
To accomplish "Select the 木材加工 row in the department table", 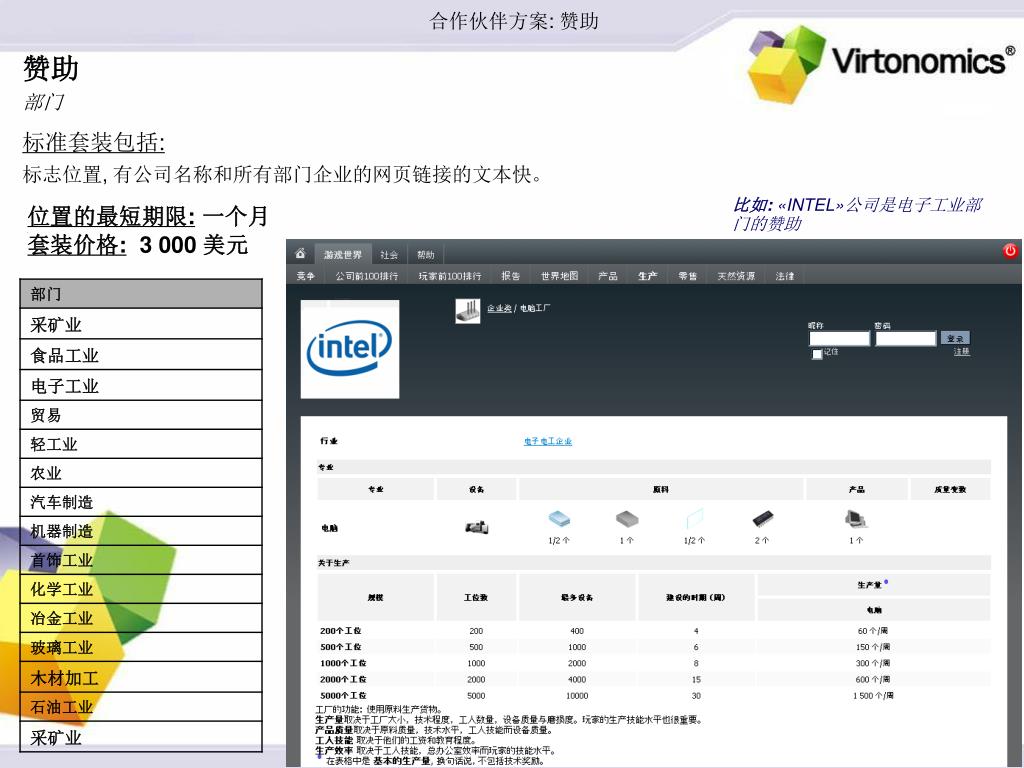I will click(x=141, y=677).
